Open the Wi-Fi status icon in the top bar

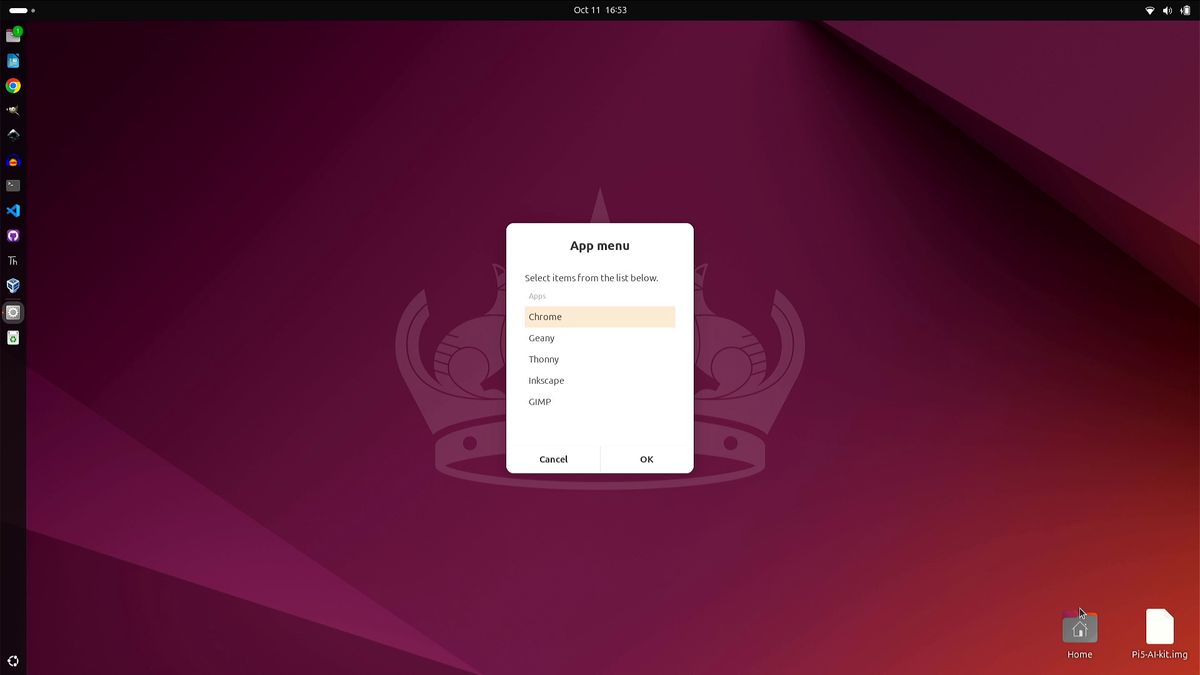click(x=1148, y=10)
